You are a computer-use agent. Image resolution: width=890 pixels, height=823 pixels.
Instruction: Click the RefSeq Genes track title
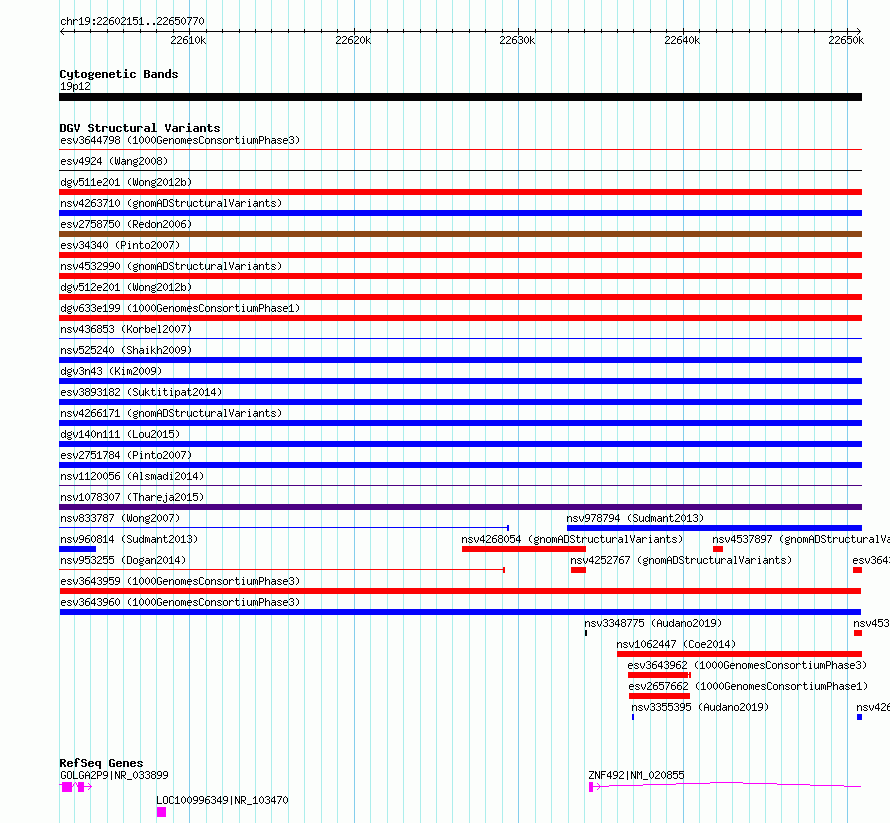pos(101,763)
